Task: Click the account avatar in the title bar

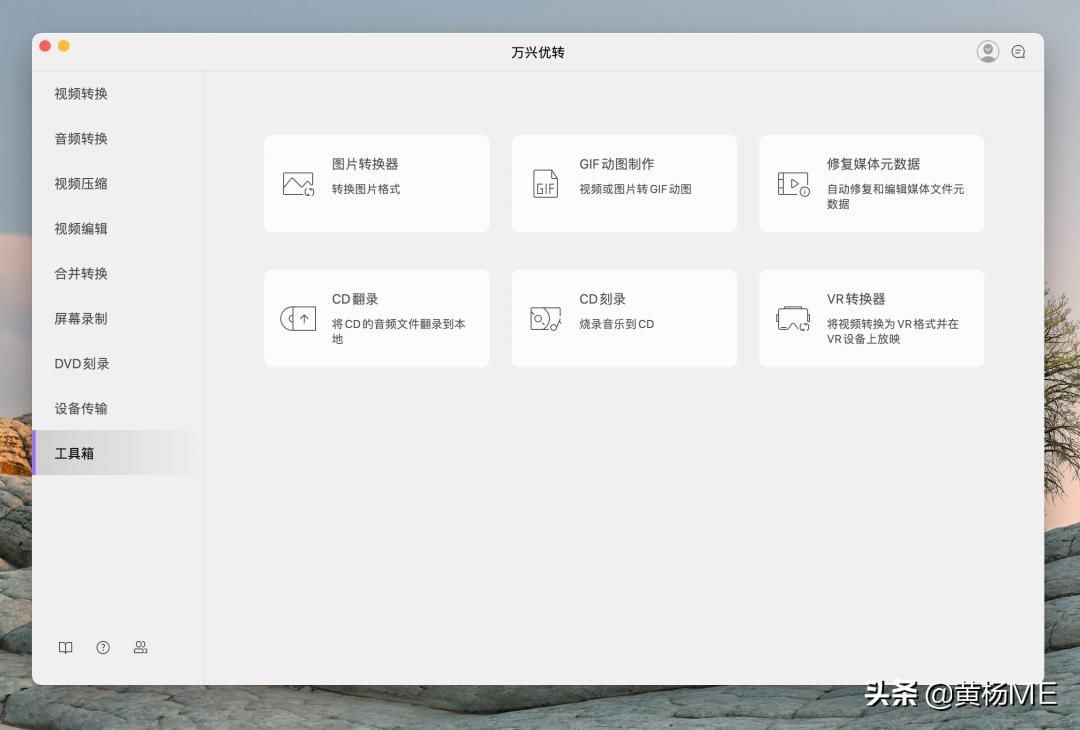Action: pyautogui.click(x=988, y=51)
